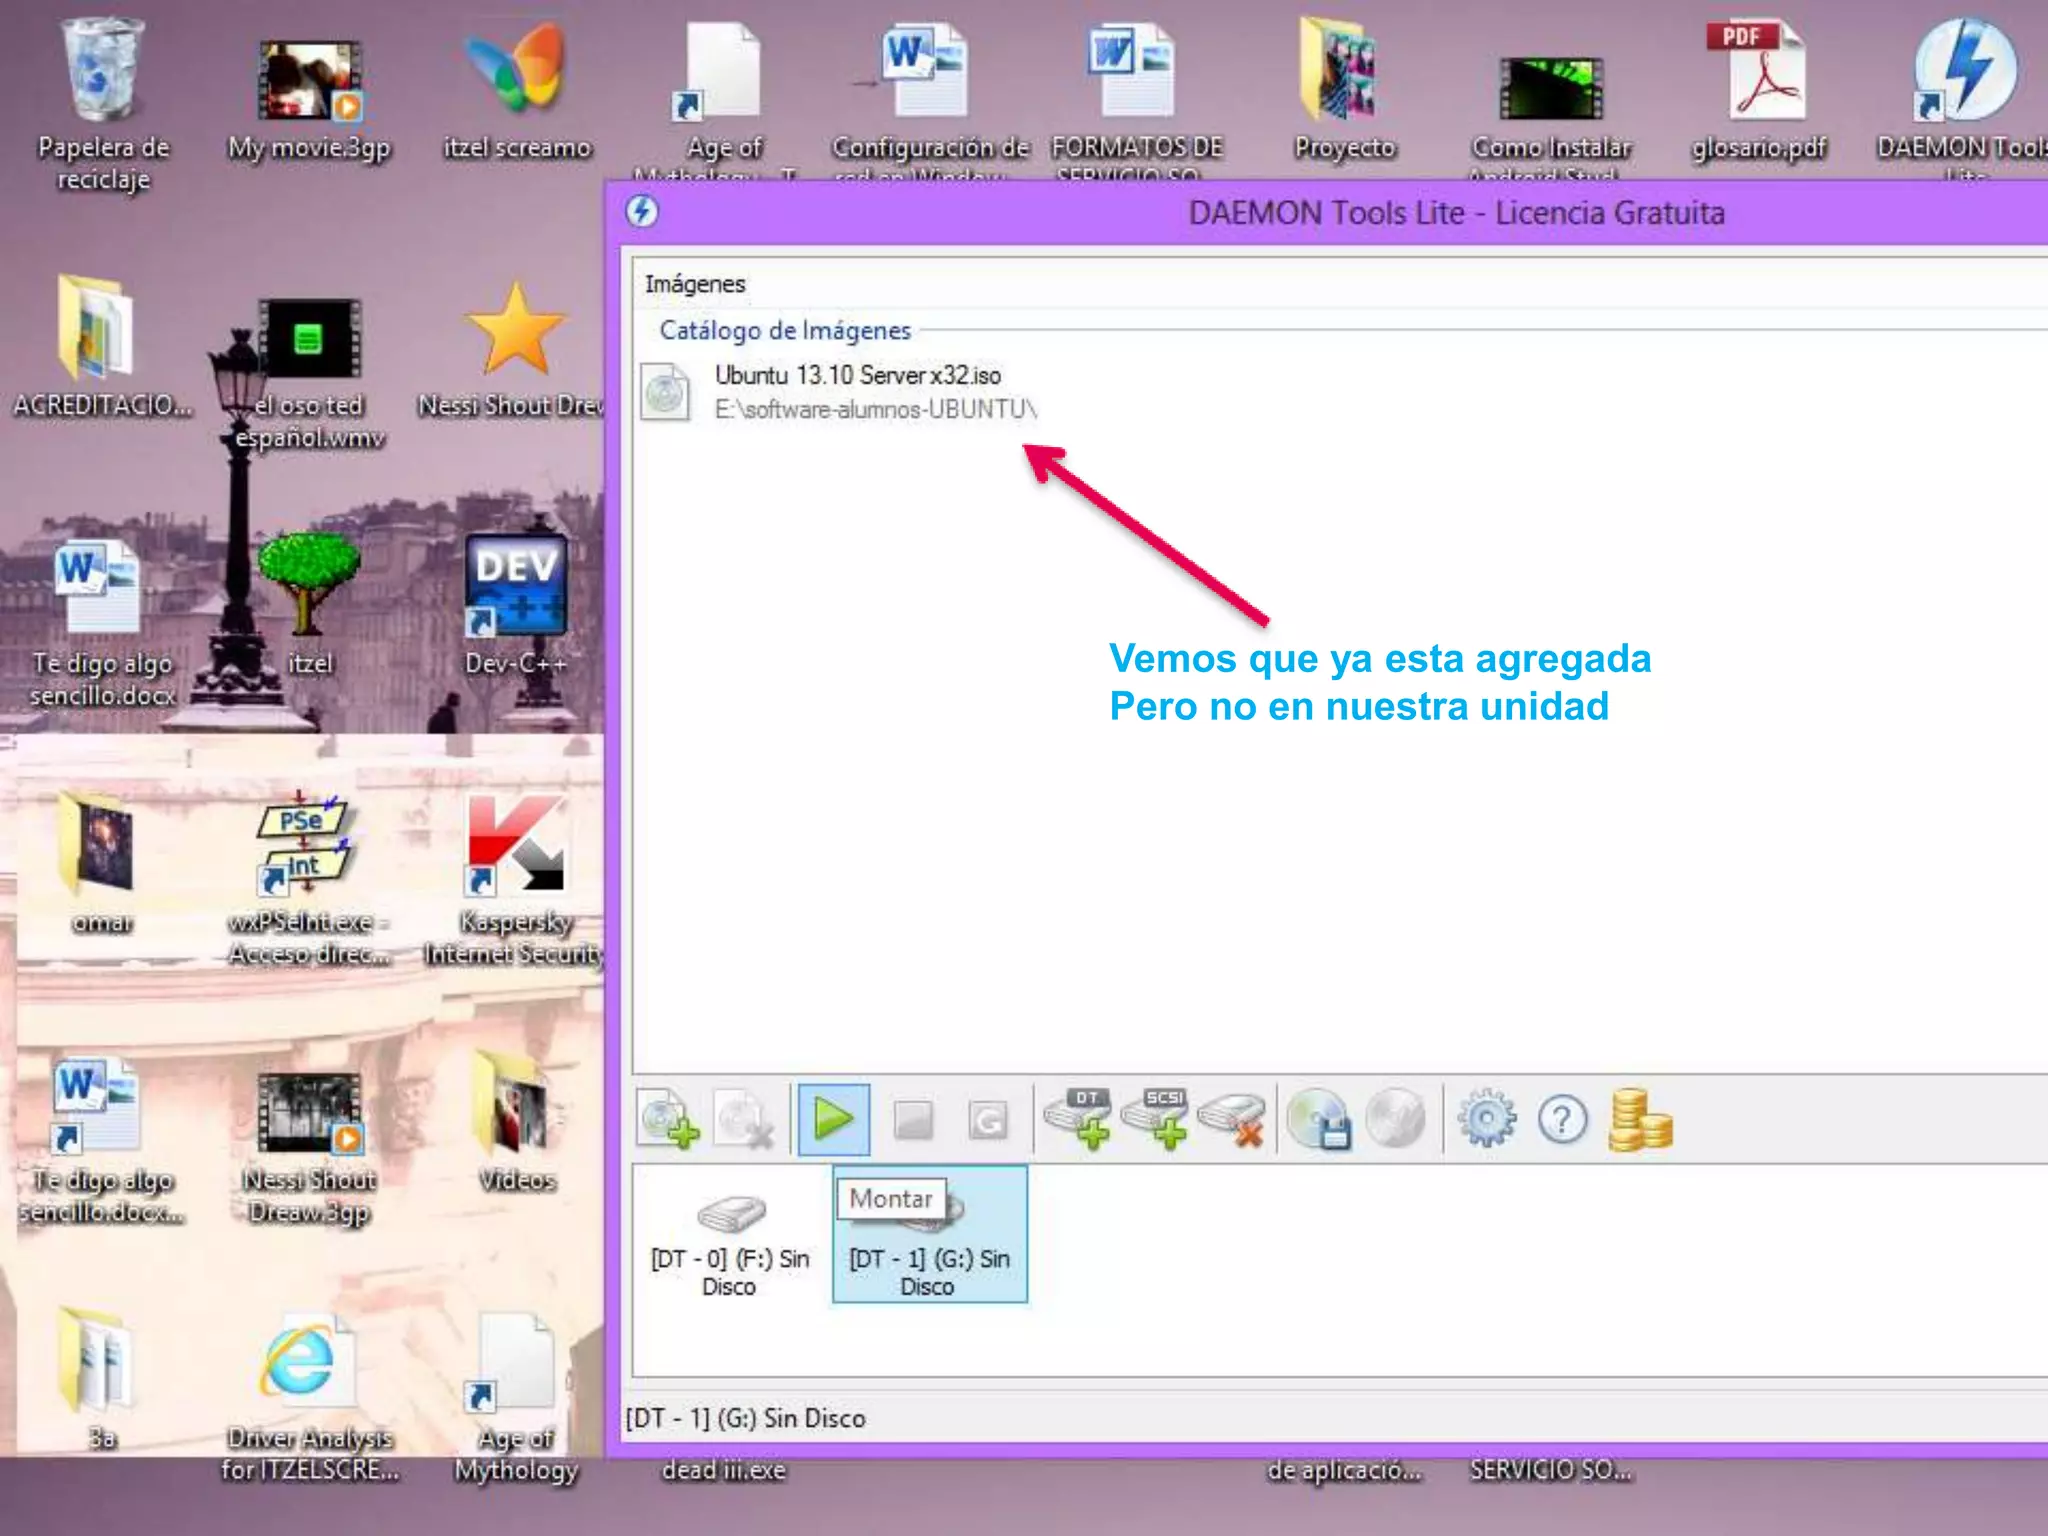The width and height of the screenshot is (2048, 1536).
Task: Open Help with the question mark icon
Action: pyautogui.click(x=1562, y=1119)
